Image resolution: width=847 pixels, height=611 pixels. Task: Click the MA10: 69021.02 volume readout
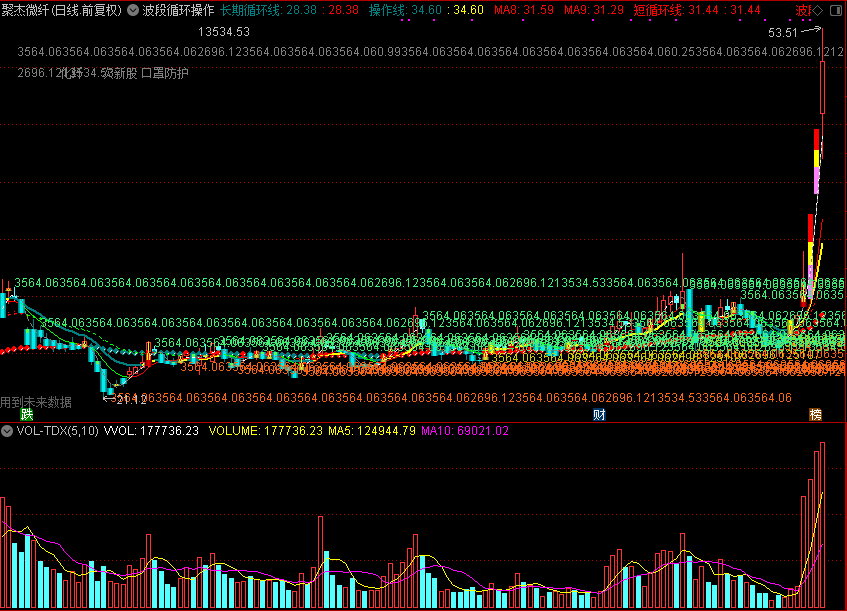pos(465,431)
